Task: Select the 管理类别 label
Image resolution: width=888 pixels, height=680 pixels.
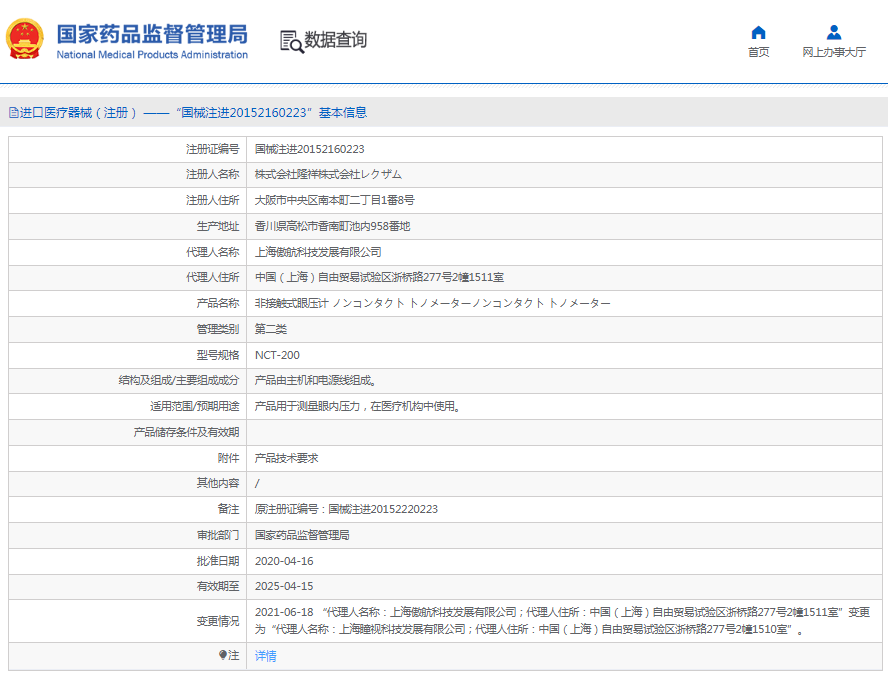Action: click(218, 329)
